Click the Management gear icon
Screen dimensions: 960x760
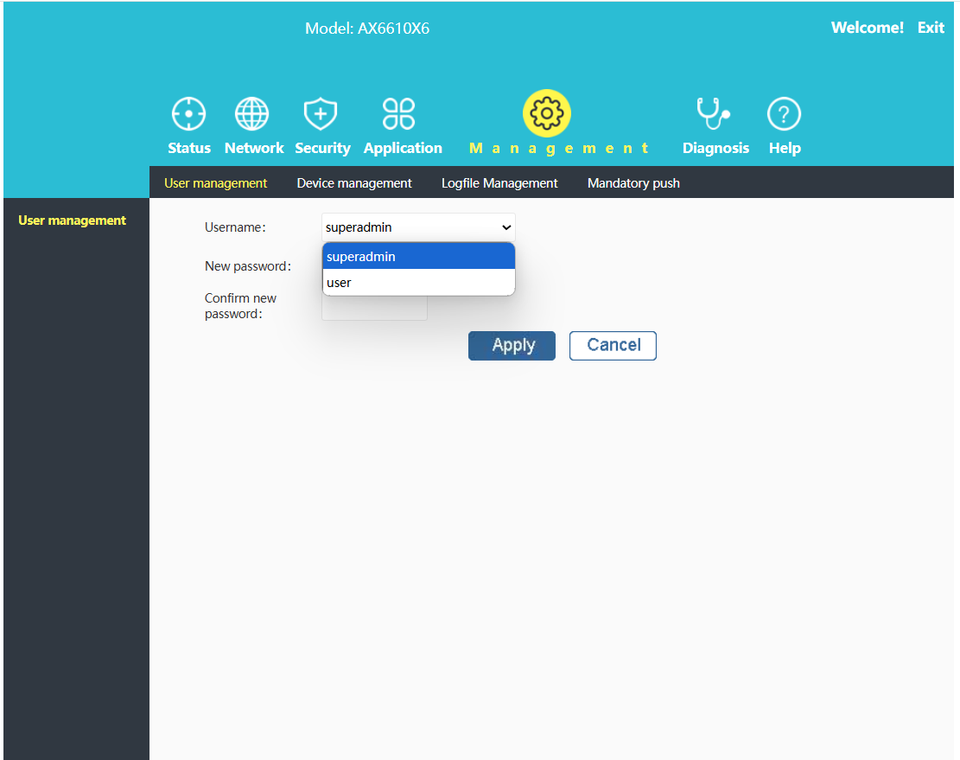pyautogui.click(x=547, y=114)
